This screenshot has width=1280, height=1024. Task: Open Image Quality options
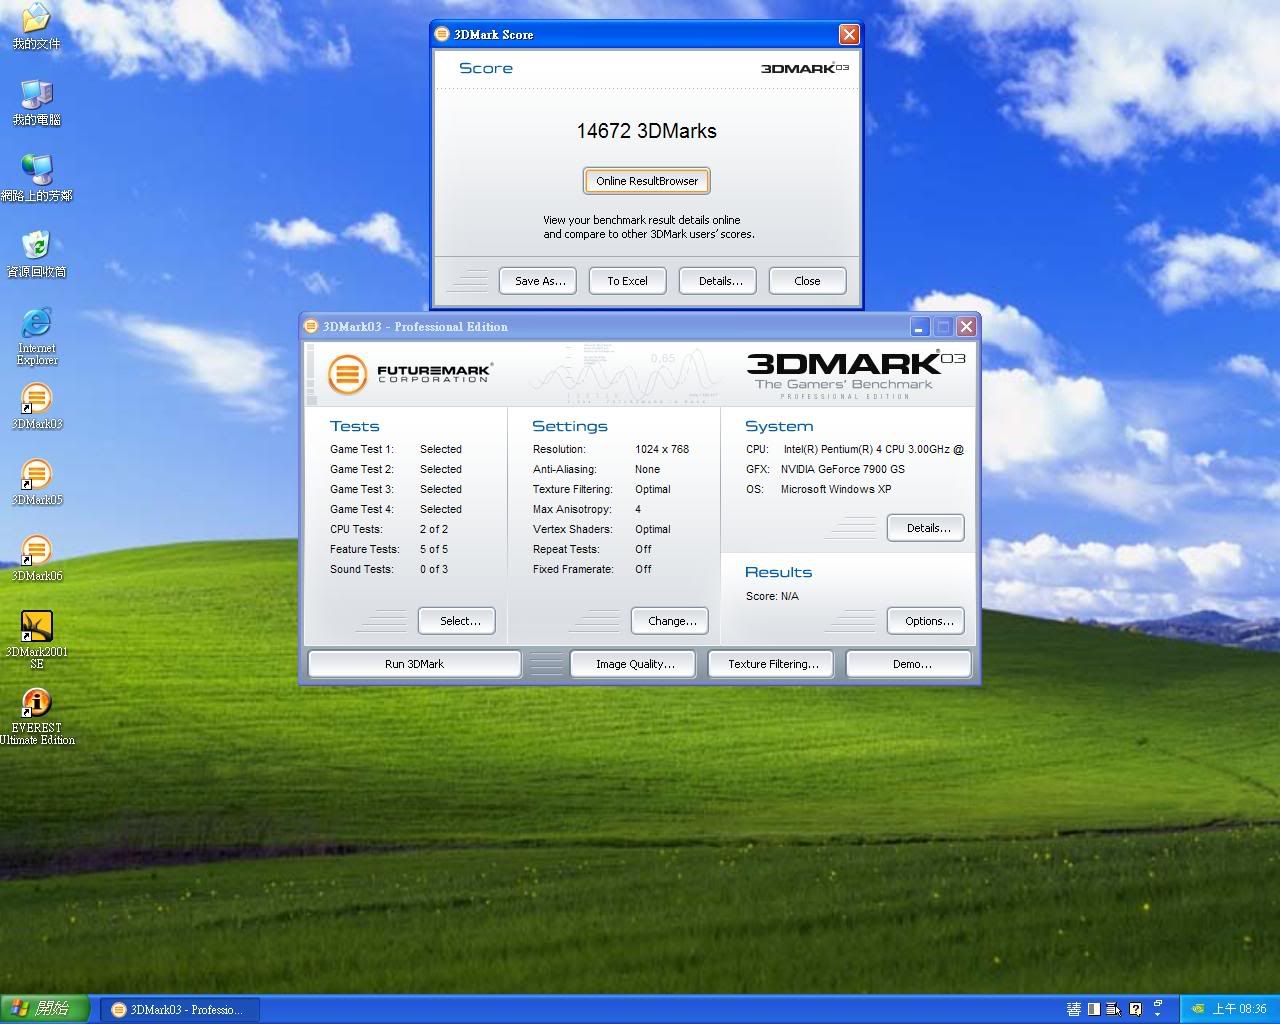(x=635, y=664)
